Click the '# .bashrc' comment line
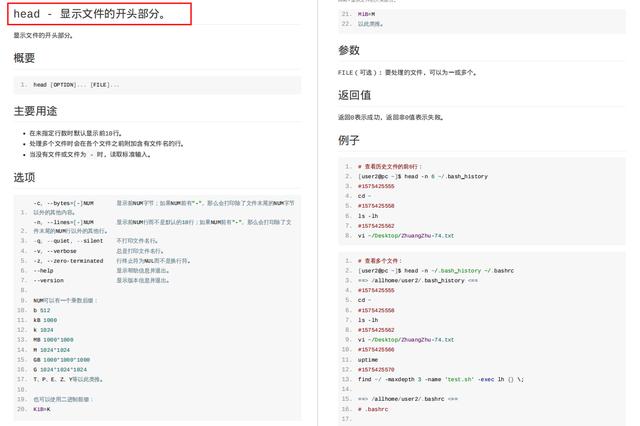Image resolution: width=640 pixels, height=426 pixels. (x=373, y=409)
